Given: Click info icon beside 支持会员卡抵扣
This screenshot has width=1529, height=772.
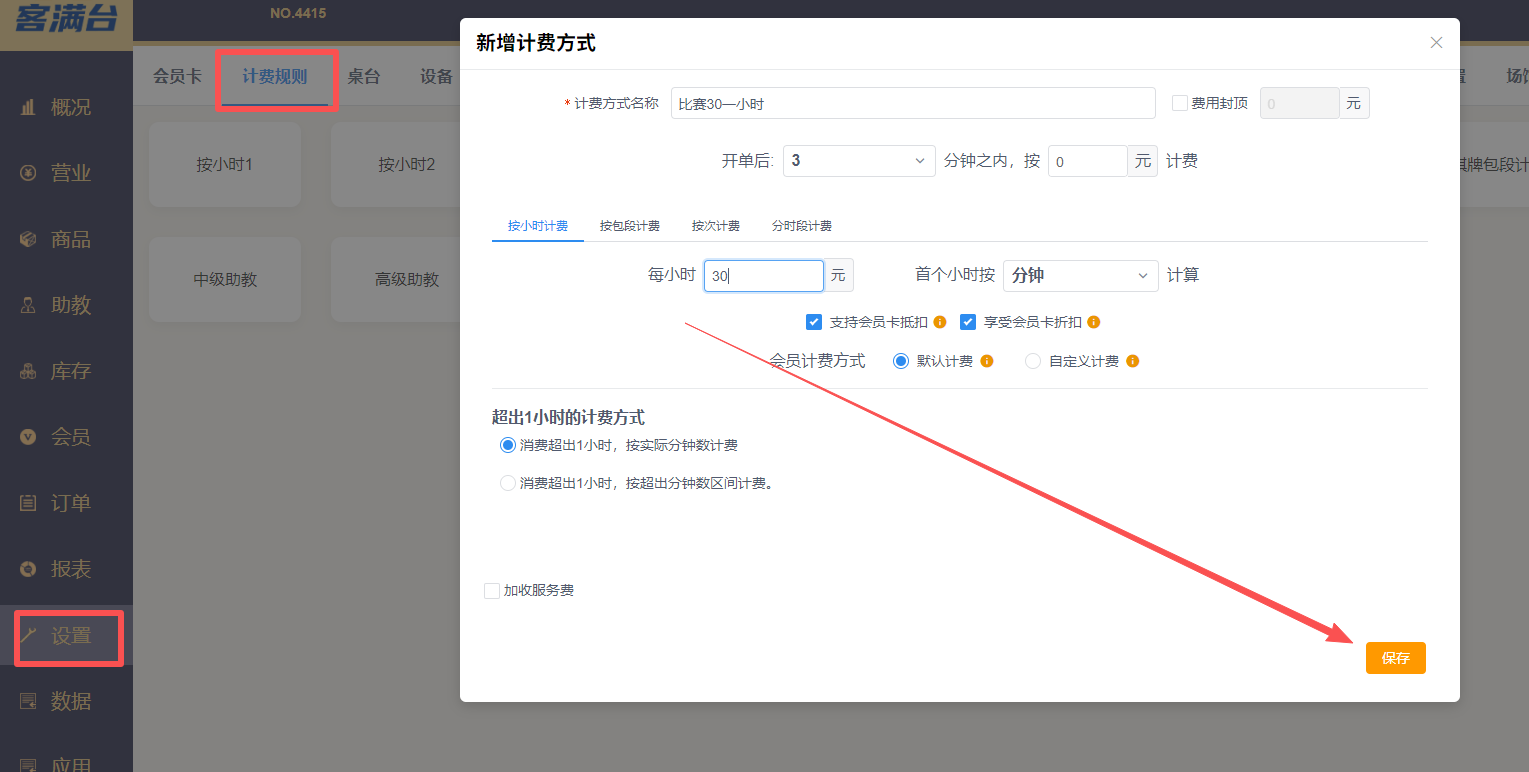Looking at the screenshot, I should click(940, 322).
